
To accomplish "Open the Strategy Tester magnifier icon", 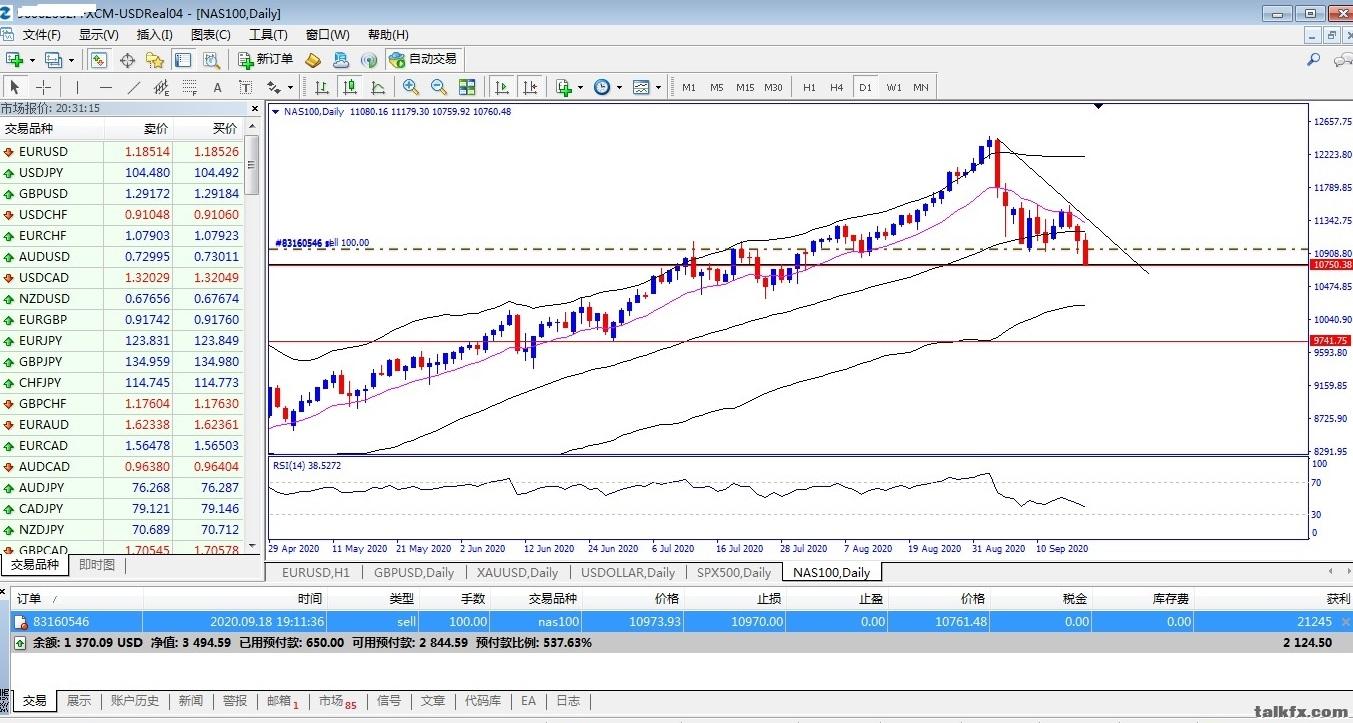I will pyautogui.click(x=211, y=60).
